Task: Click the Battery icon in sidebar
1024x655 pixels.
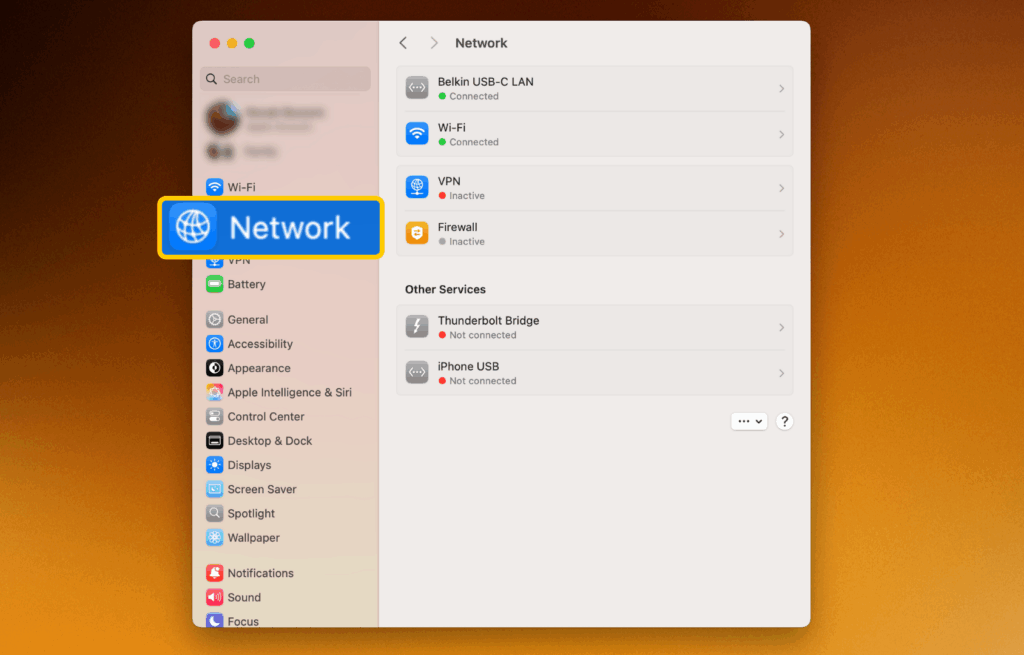Action: [x=214, y=284]
